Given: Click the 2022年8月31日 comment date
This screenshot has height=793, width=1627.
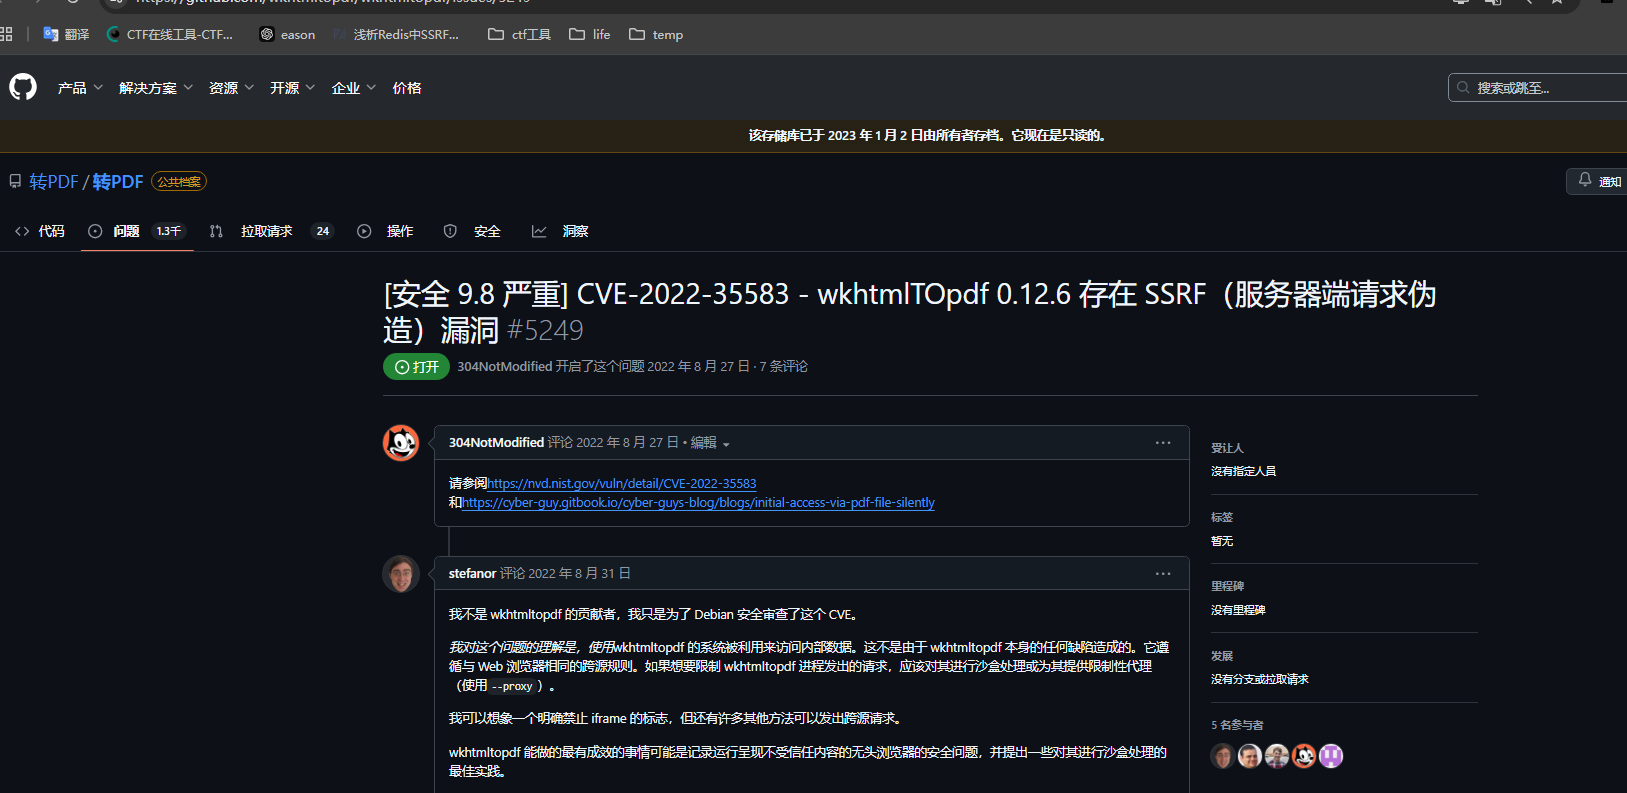Looking at the screenshot, I should 579,573.
